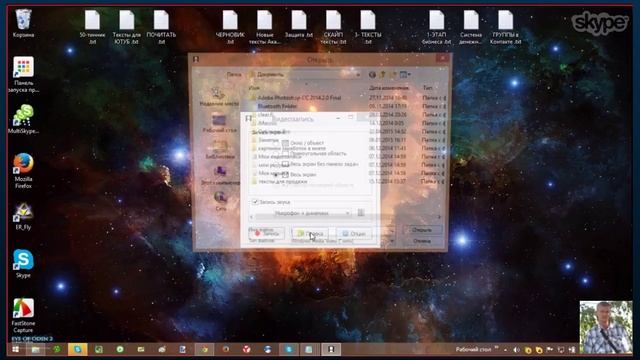Select the СКАЙП тексты.txt desktop file
Image resolution: width=640 pixels, height=360 pixels.
click(x=333, y=27)
